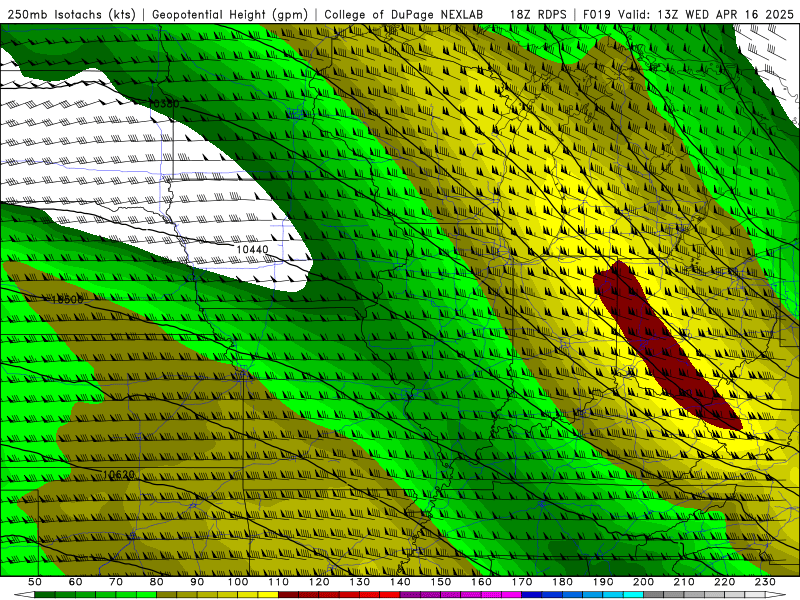Click the 60 value on the color scale
This screenshot has height=600, width=800.
point(76,582)
